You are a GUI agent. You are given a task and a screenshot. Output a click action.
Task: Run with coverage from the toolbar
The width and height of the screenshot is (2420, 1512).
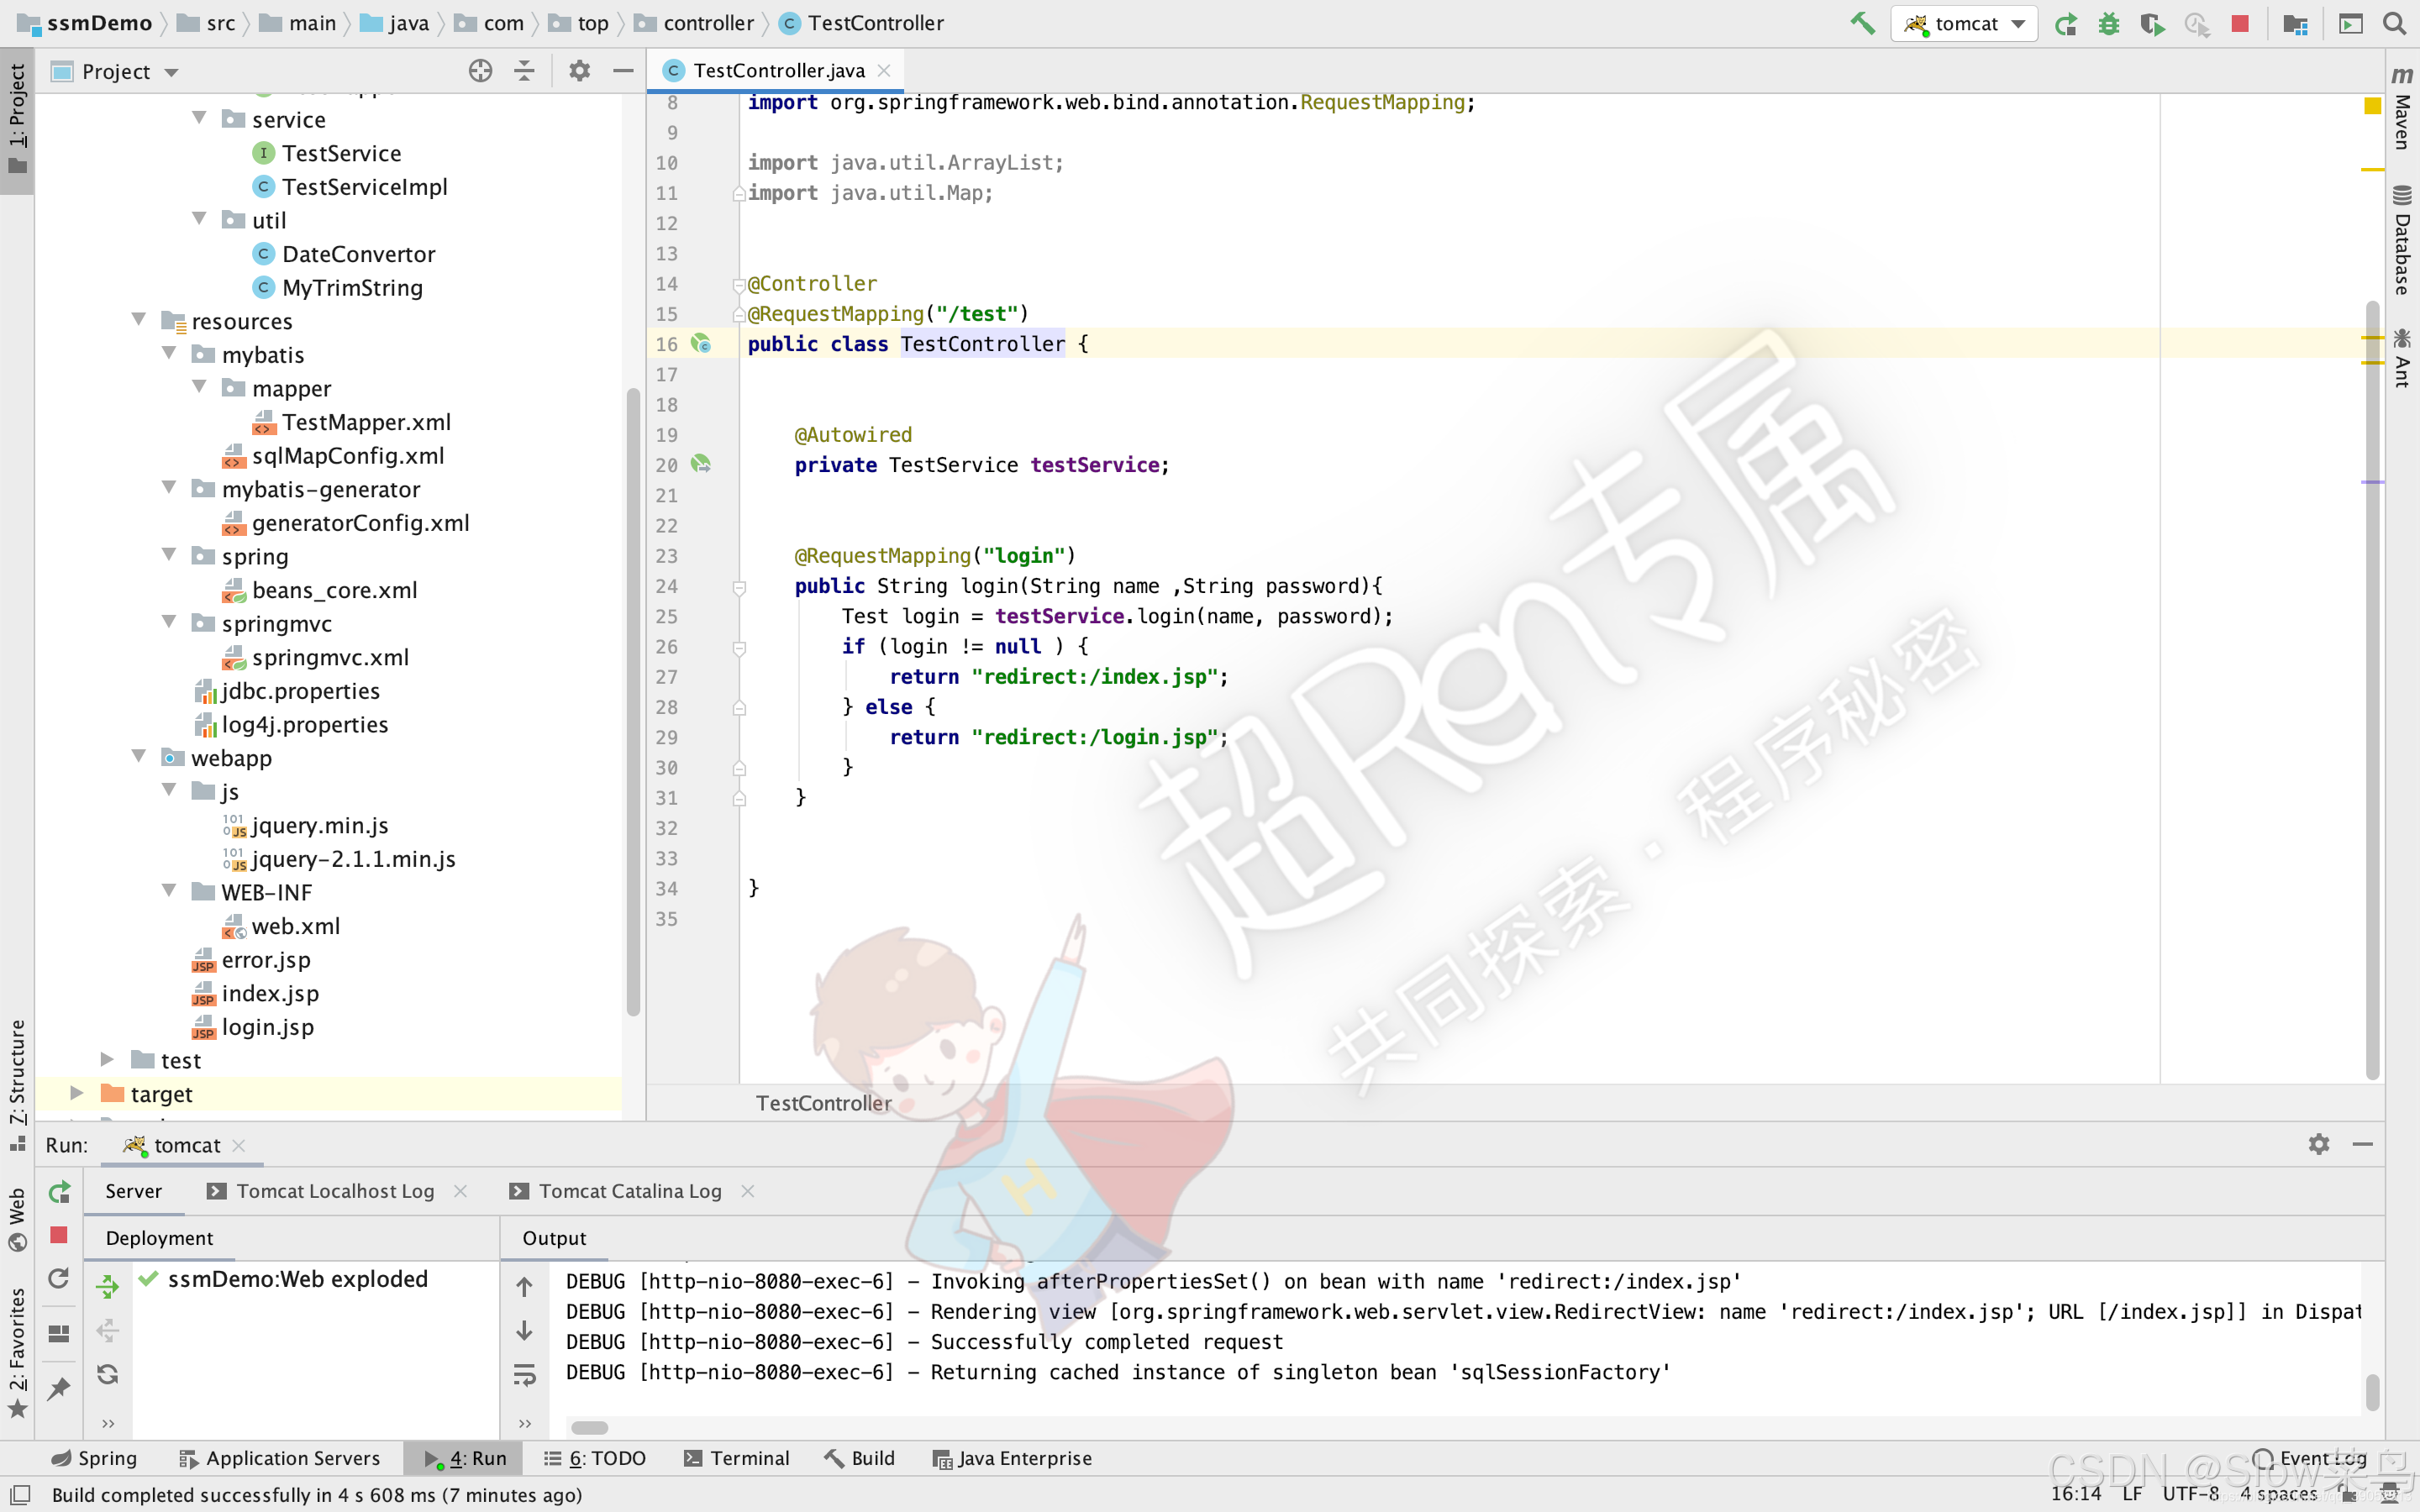tap(2152, 23)
